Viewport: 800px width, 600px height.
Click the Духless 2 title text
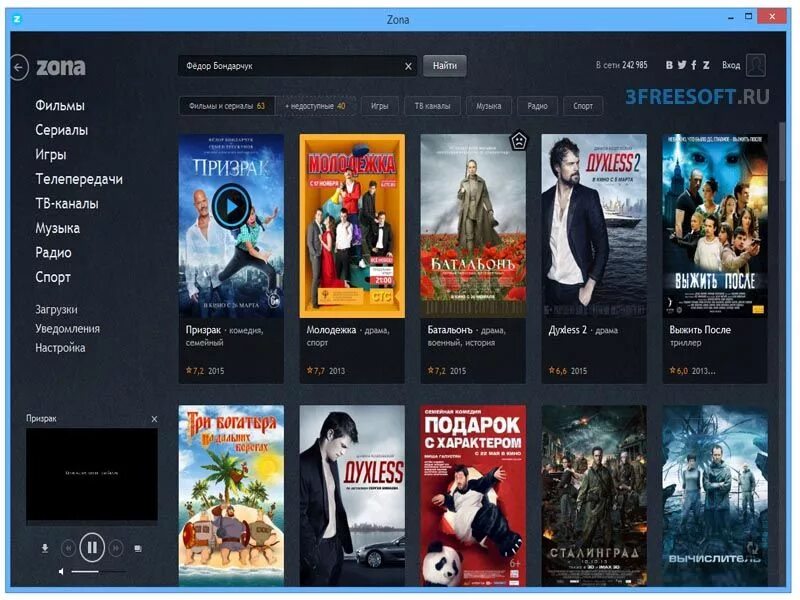tap(567, 330)
